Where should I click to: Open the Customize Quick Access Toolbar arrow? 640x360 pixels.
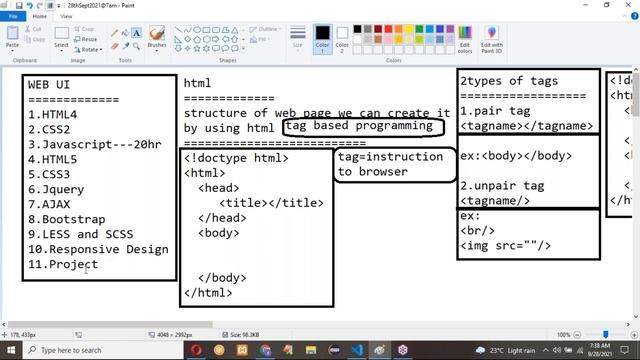pos(59,6)
